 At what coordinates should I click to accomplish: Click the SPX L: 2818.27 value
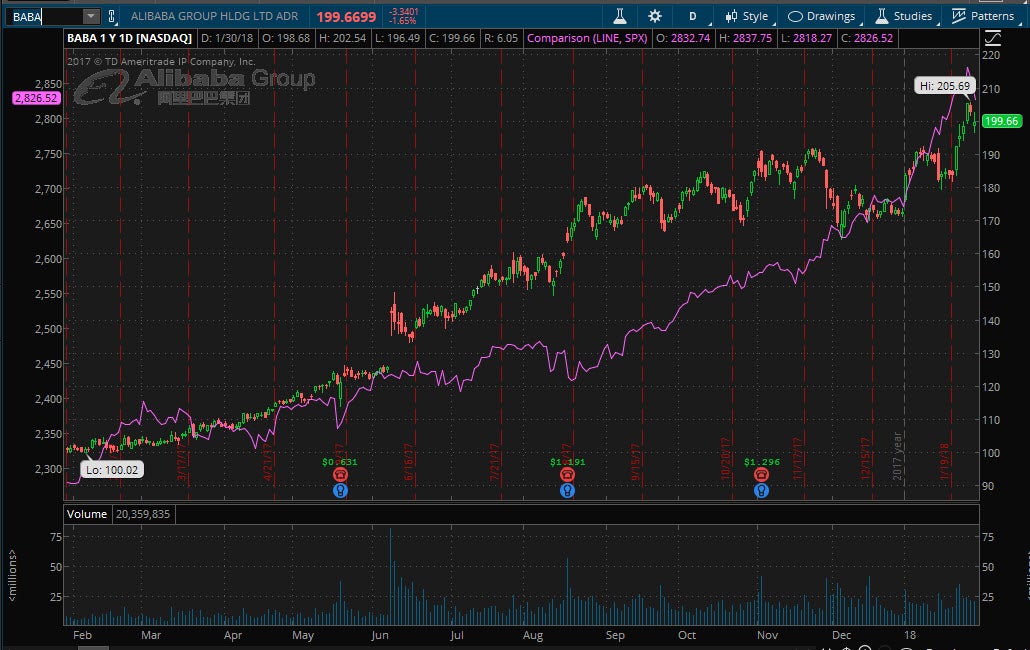point(807,38)
